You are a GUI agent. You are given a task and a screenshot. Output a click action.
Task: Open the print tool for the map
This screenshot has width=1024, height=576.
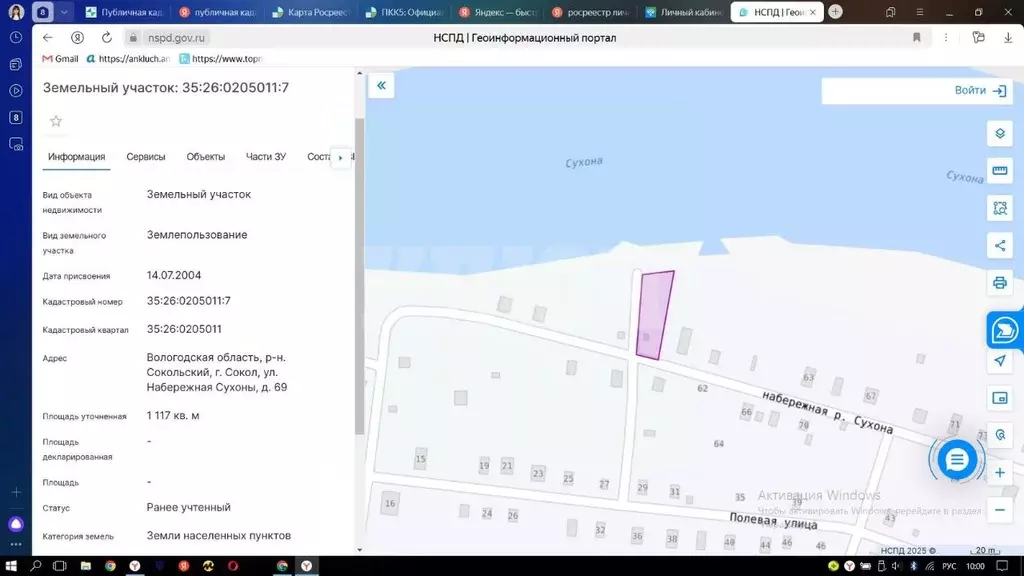(x=999, y=282)
